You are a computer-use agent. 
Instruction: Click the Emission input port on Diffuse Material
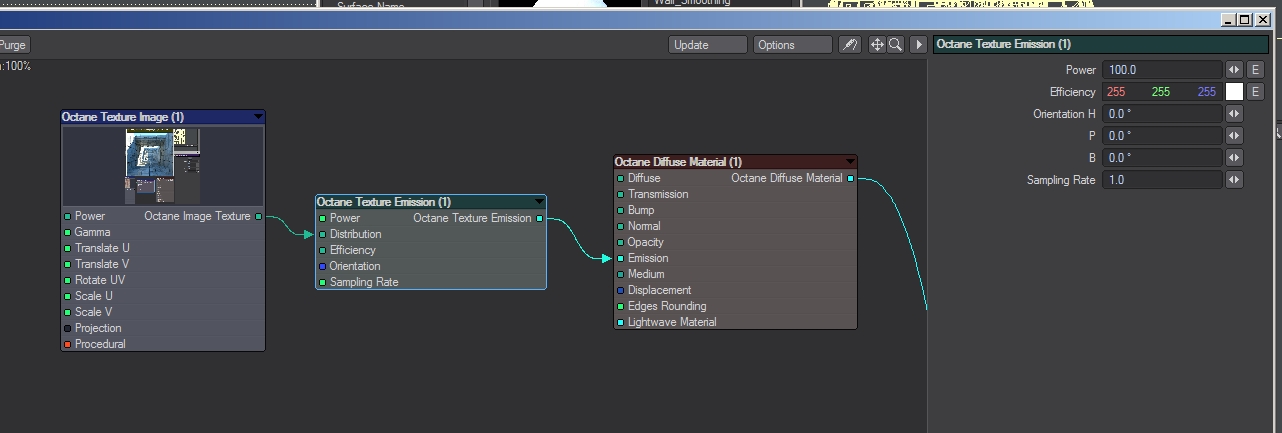[x=621, y=258]
